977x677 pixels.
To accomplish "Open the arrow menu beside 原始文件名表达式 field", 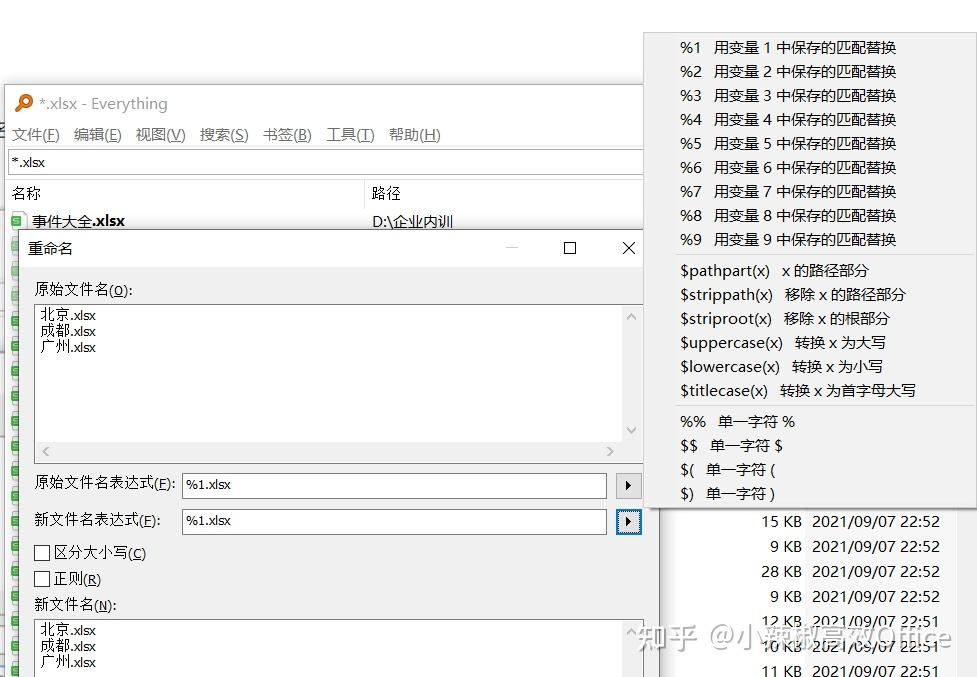I will pyautogui.click(x=628, y=485).
